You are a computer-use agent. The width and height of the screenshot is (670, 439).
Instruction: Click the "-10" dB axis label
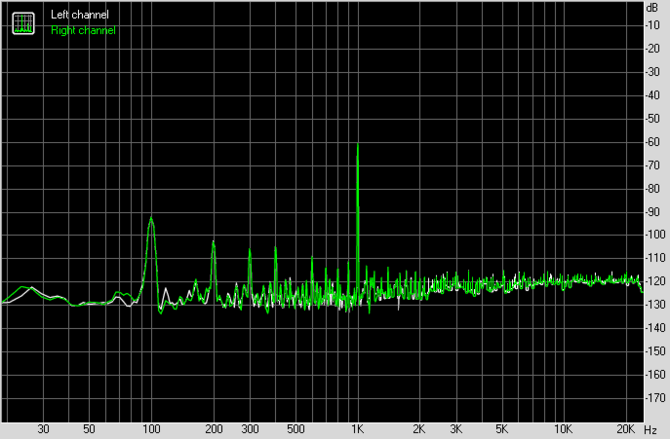654,25
